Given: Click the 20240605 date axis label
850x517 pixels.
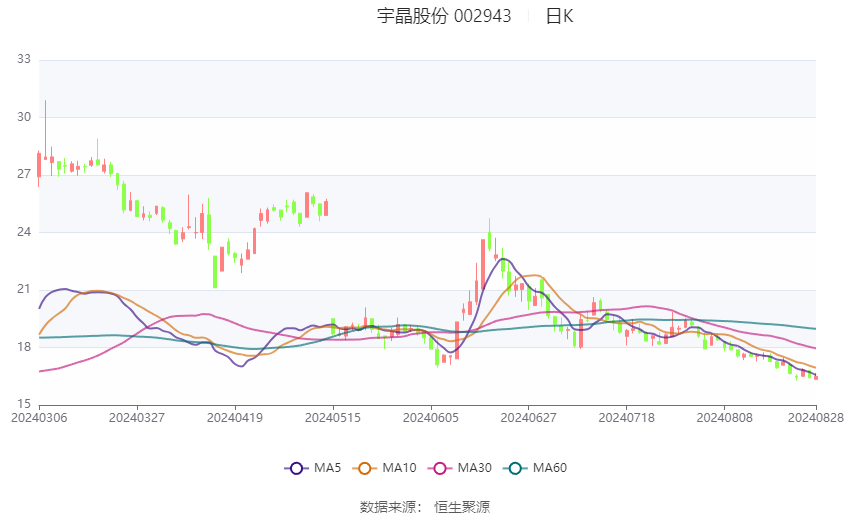Looking at the screenshot, I should point(431,418).
